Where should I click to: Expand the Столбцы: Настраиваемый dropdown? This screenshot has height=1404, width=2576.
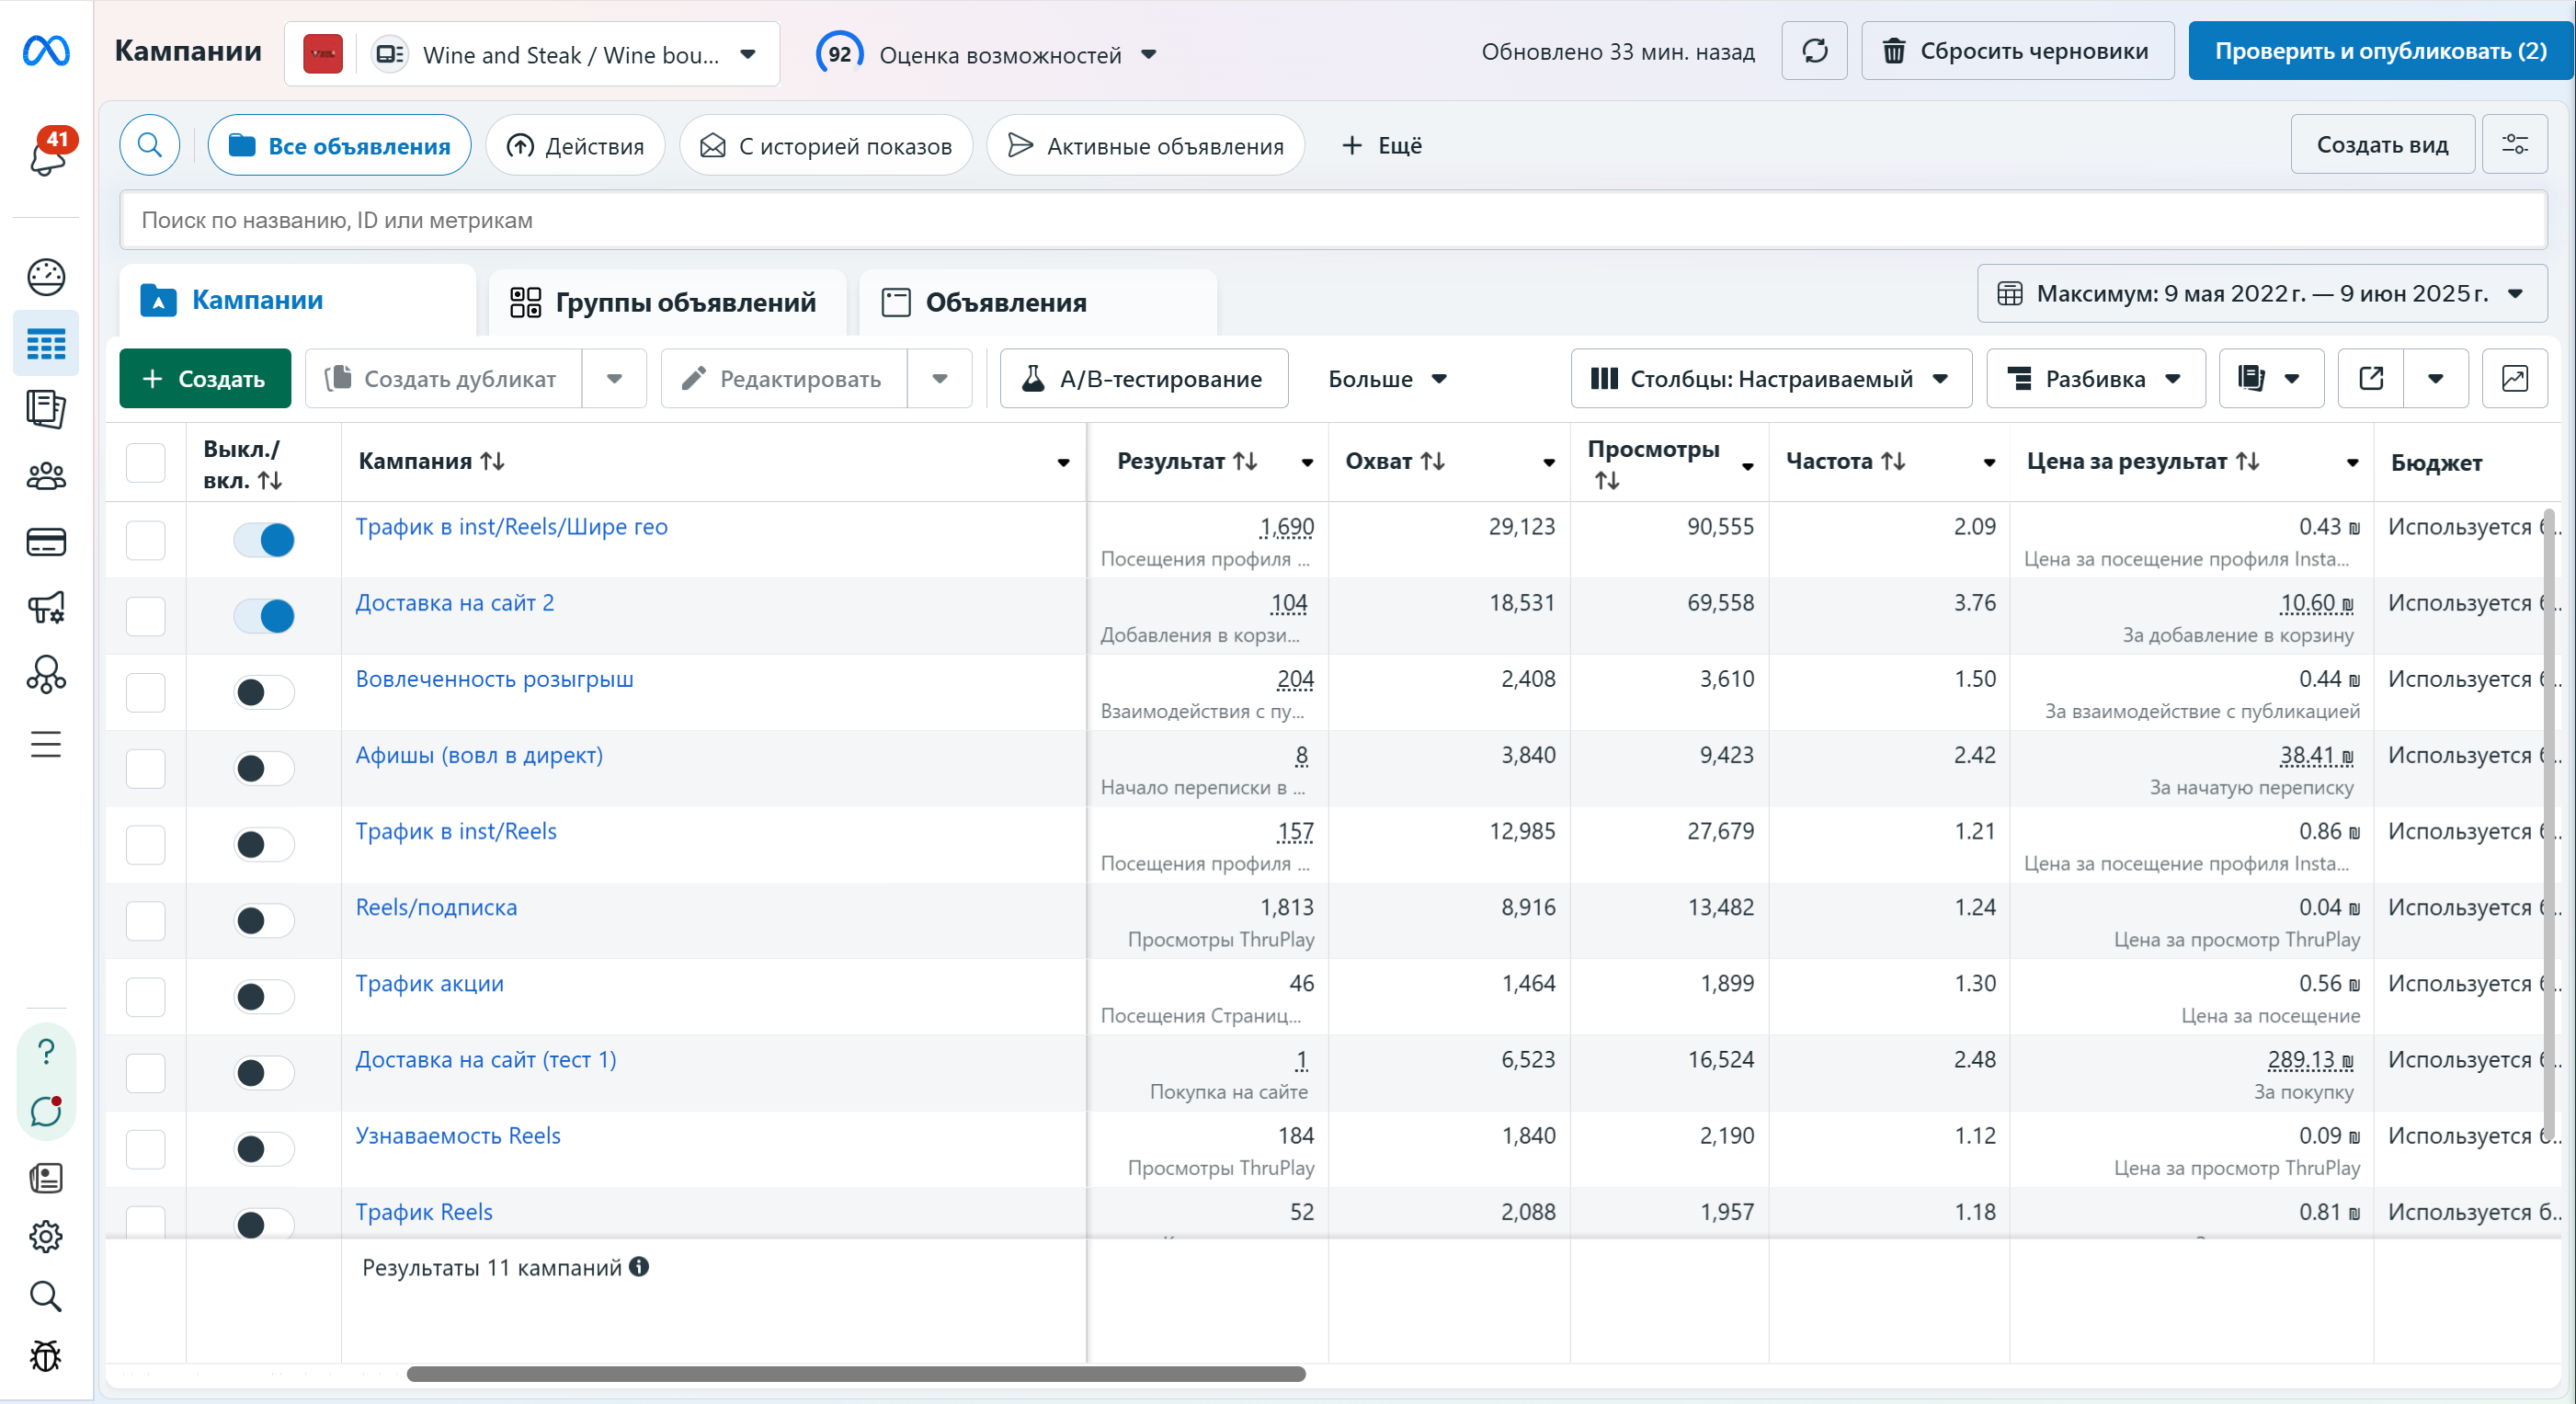[1770, 379]
